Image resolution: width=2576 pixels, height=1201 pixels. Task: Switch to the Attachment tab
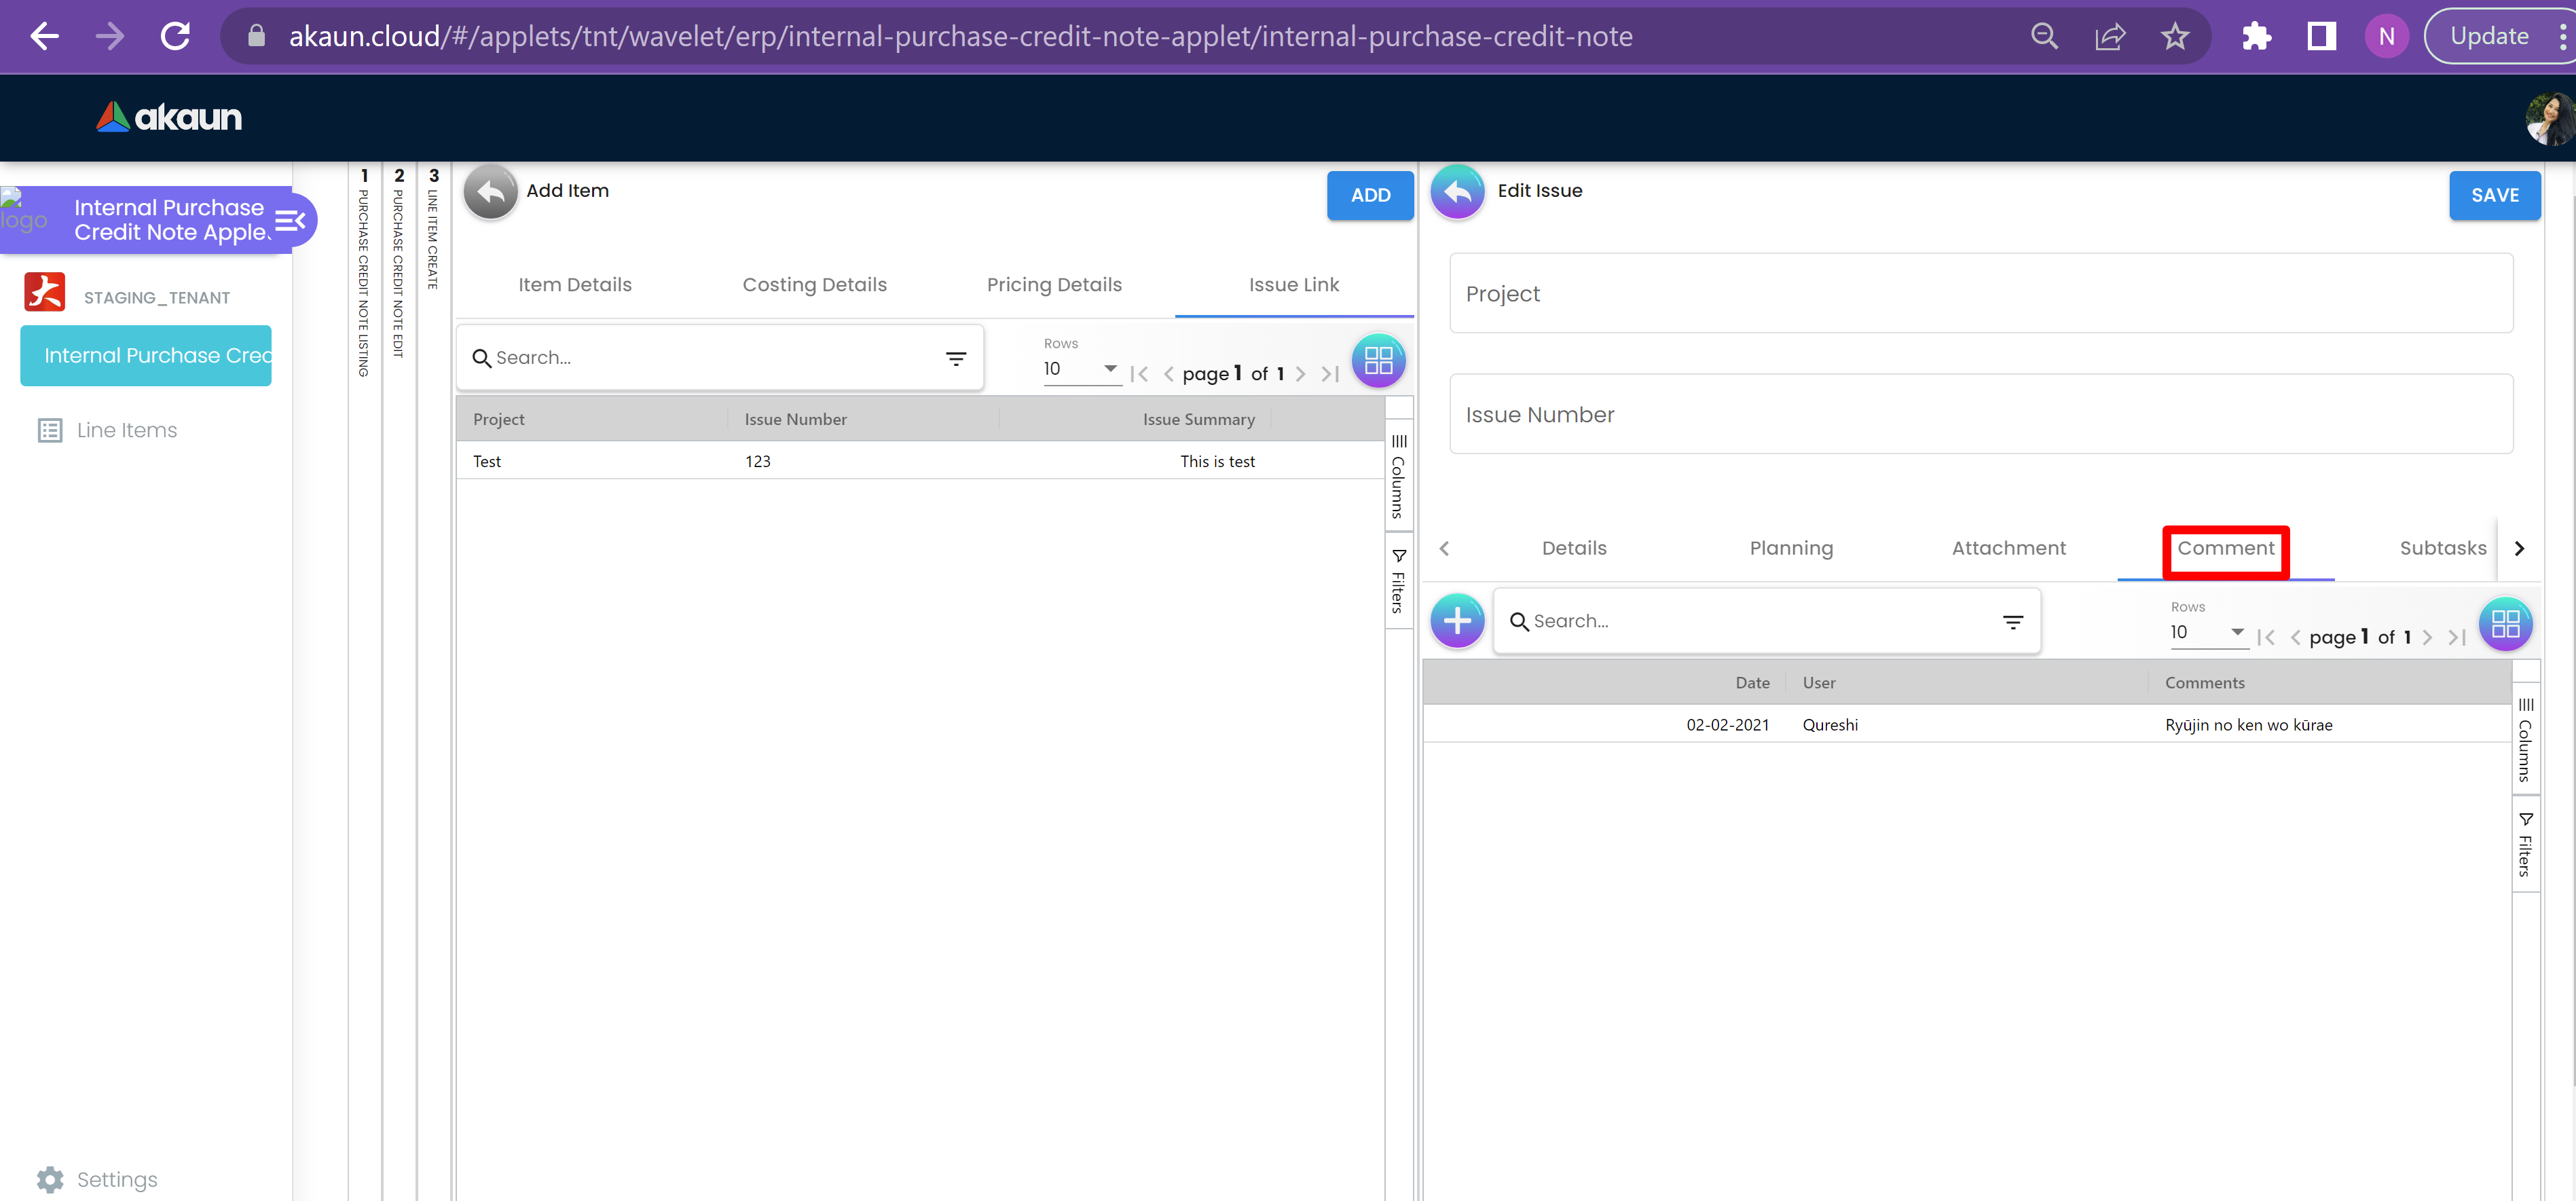(x=2008, y=548)
